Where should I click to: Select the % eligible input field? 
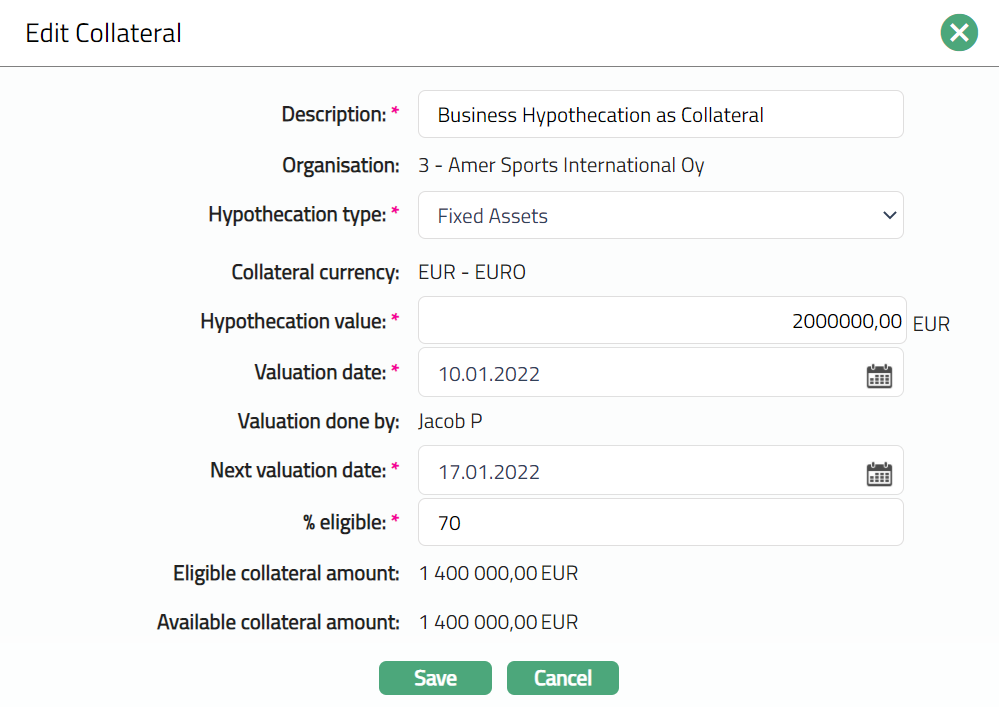660,522
